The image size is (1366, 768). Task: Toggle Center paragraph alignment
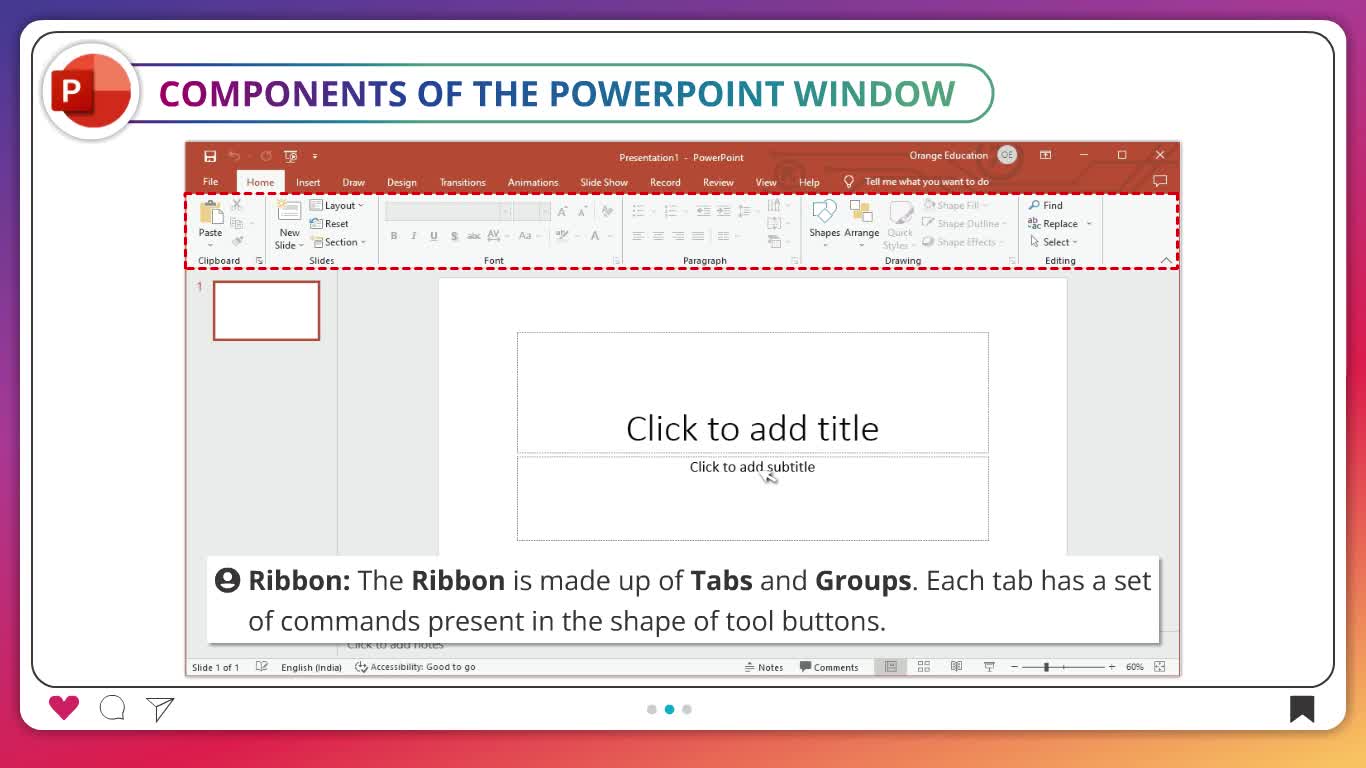658,236
